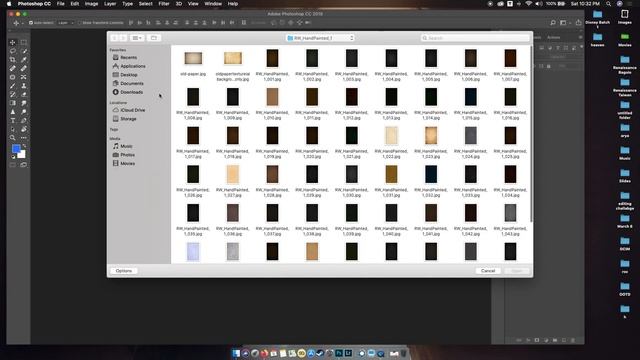Select the Rectangular Marquee tool

pos(24,42)
